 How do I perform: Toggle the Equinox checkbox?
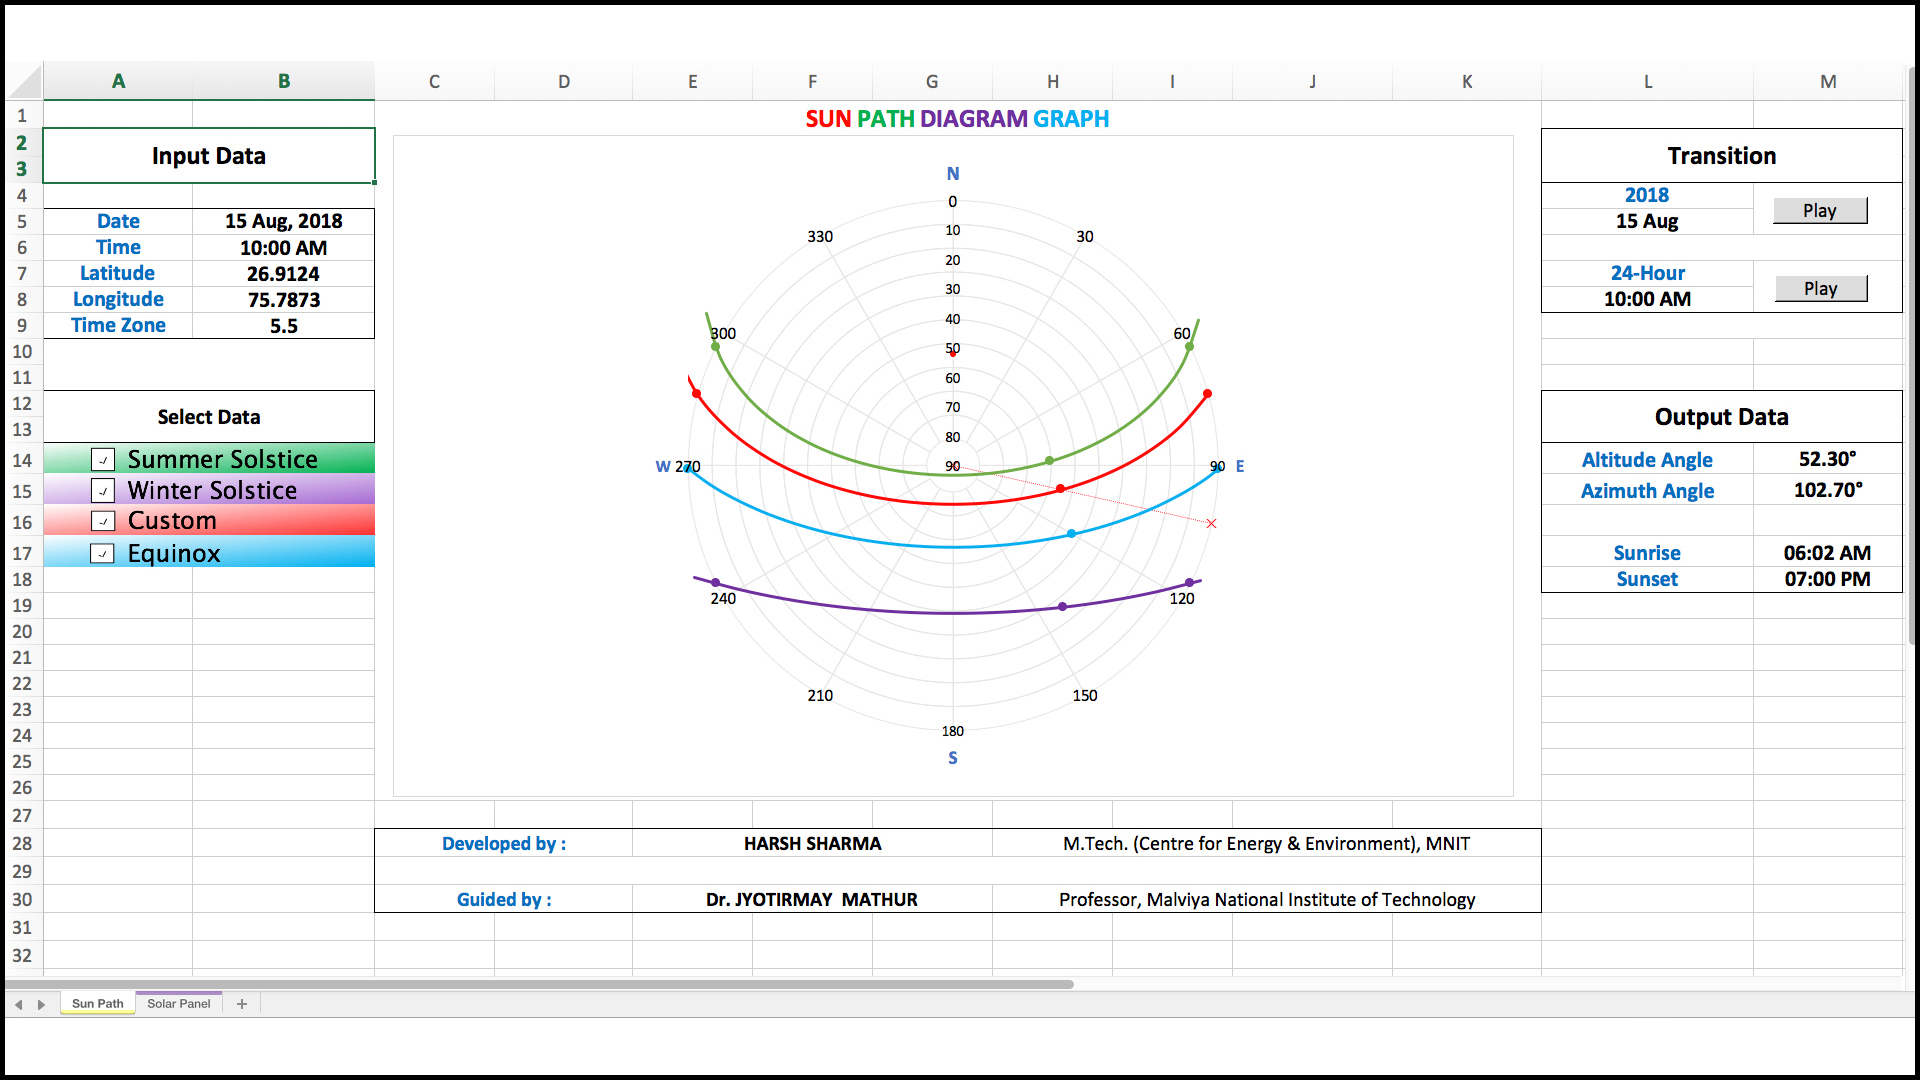click(x=103, y=553)
